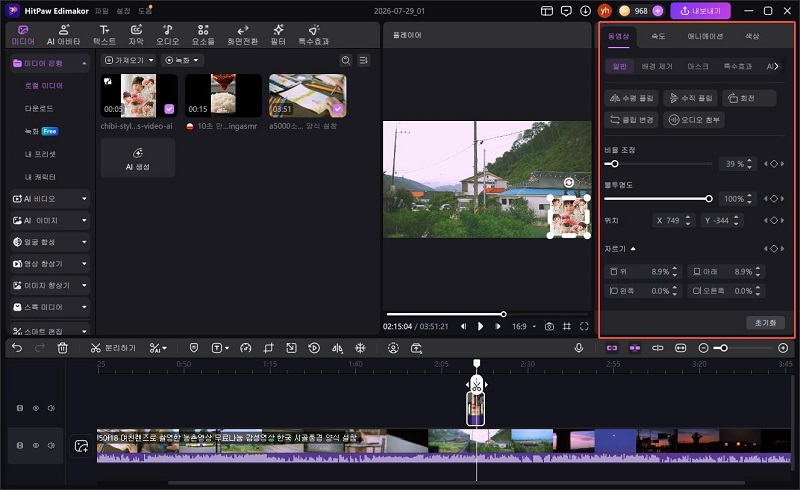
Task: Switch to the 색상 (Color) tab
Action: 752,36
